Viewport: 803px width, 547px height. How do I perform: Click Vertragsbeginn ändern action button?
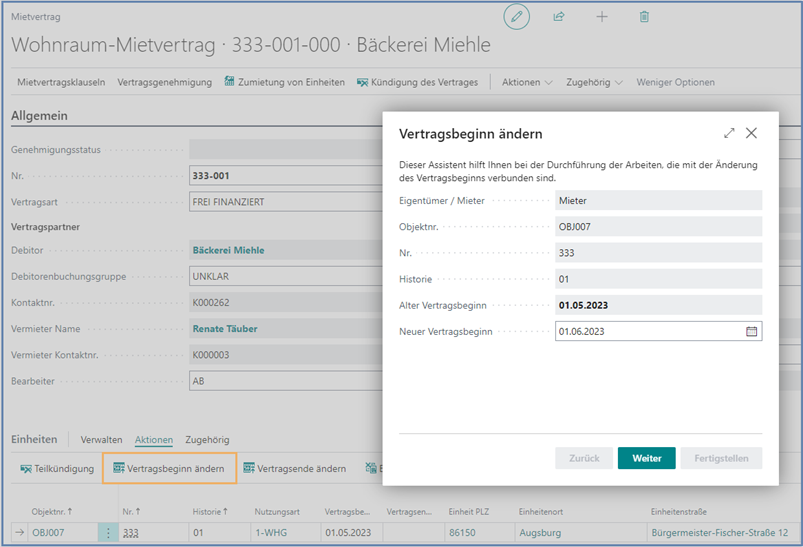[x=169, y=468]
